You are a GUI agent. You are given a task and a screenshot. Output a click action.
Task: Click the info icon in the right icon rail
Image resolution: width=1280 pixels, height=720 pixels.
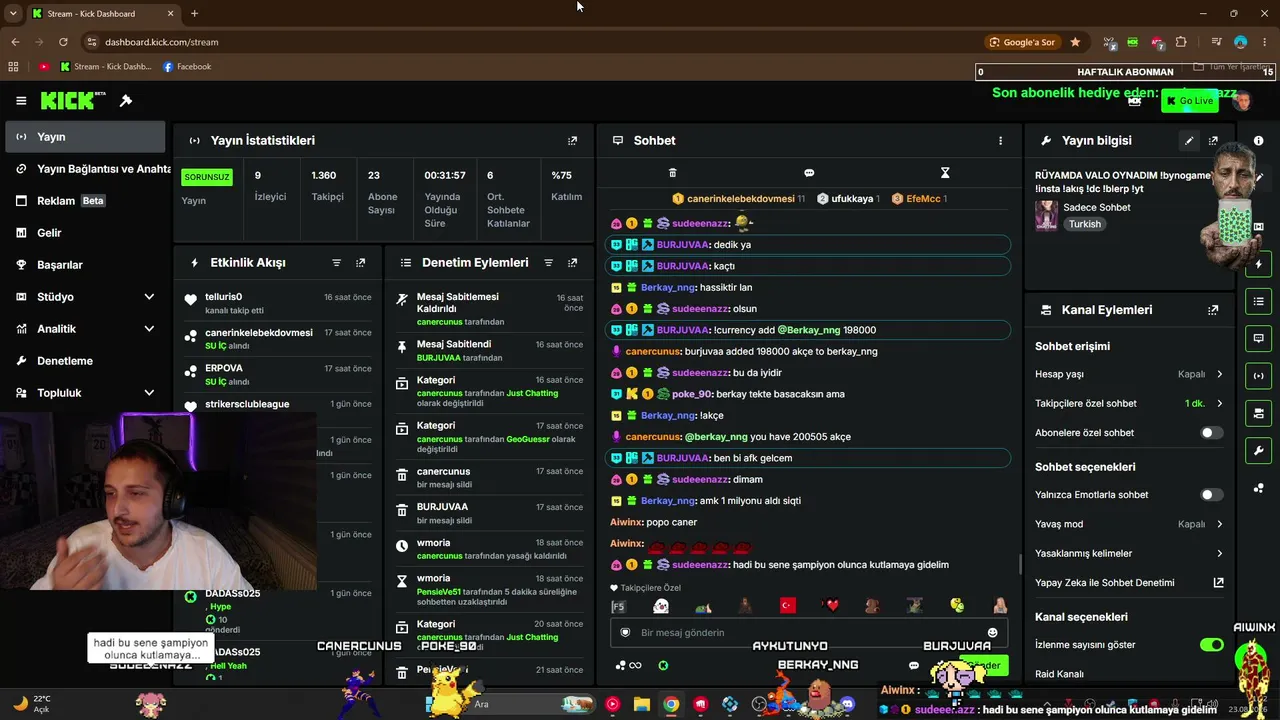coord(1258,141)
